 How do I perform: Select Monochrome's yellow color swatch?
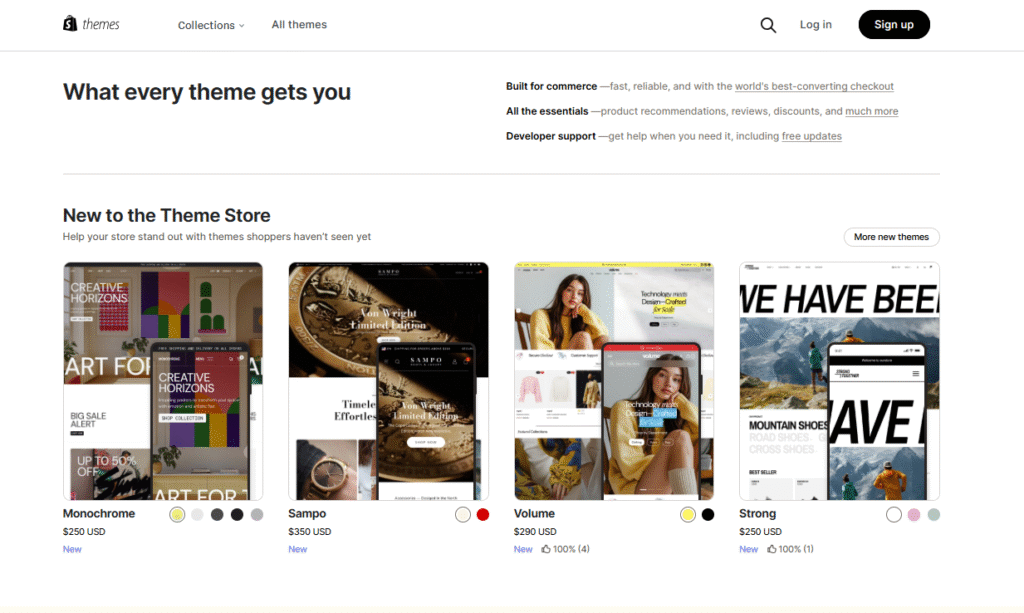177,514
